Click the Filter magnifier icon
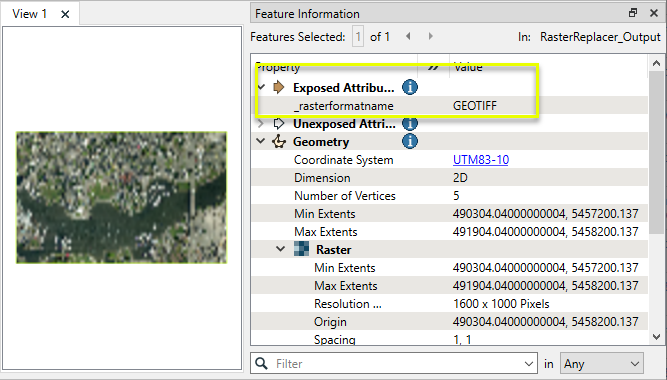This screenshot has height=380, width=667. pos(261,363)
